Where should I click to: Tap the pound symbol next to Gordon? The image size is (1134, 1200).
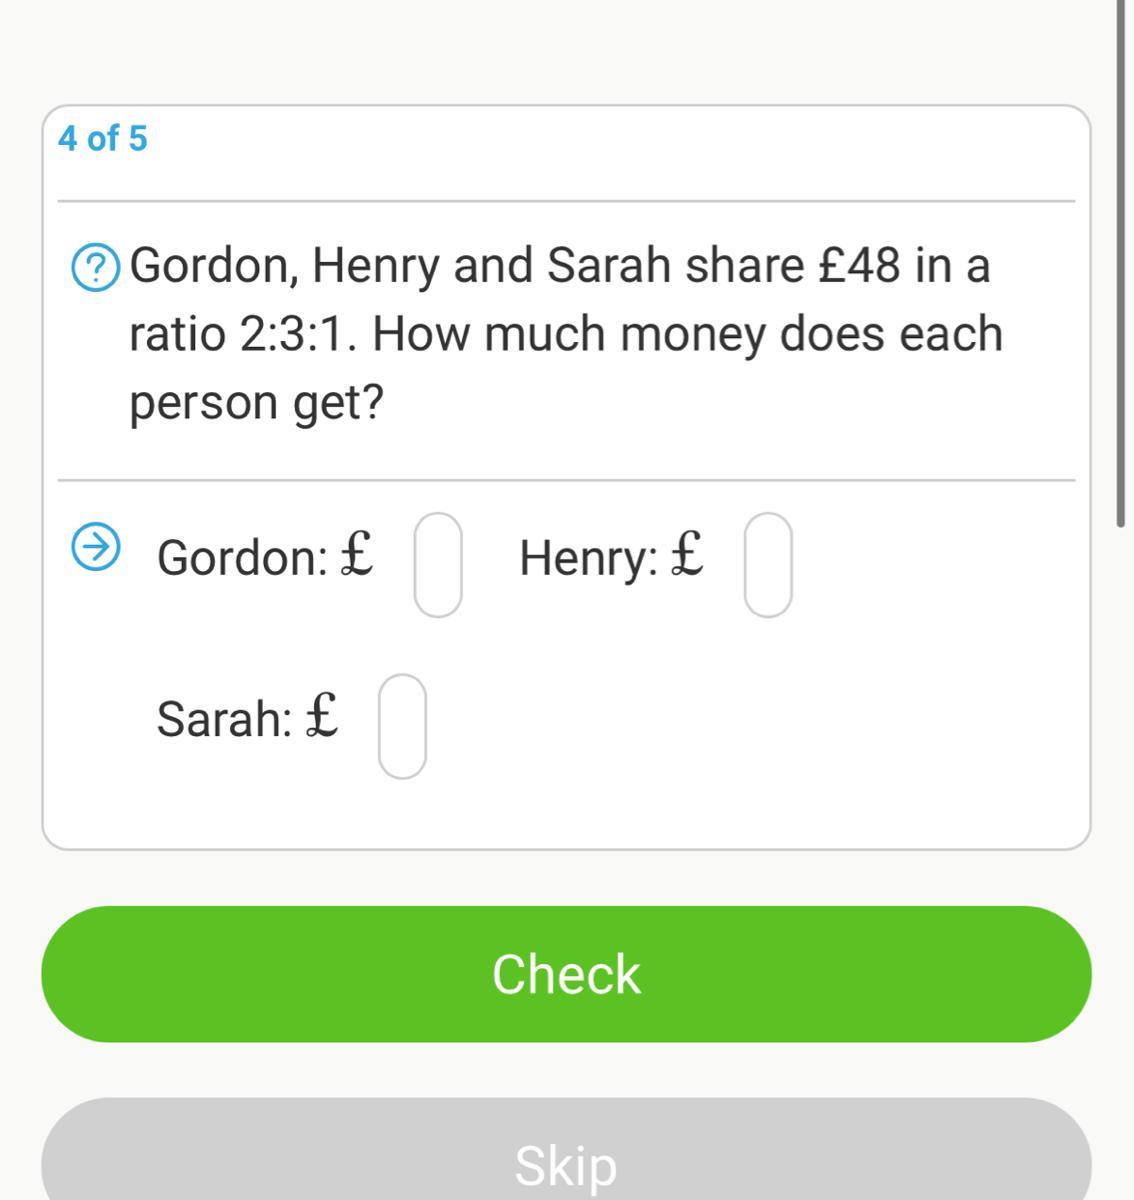pos(357,553)
